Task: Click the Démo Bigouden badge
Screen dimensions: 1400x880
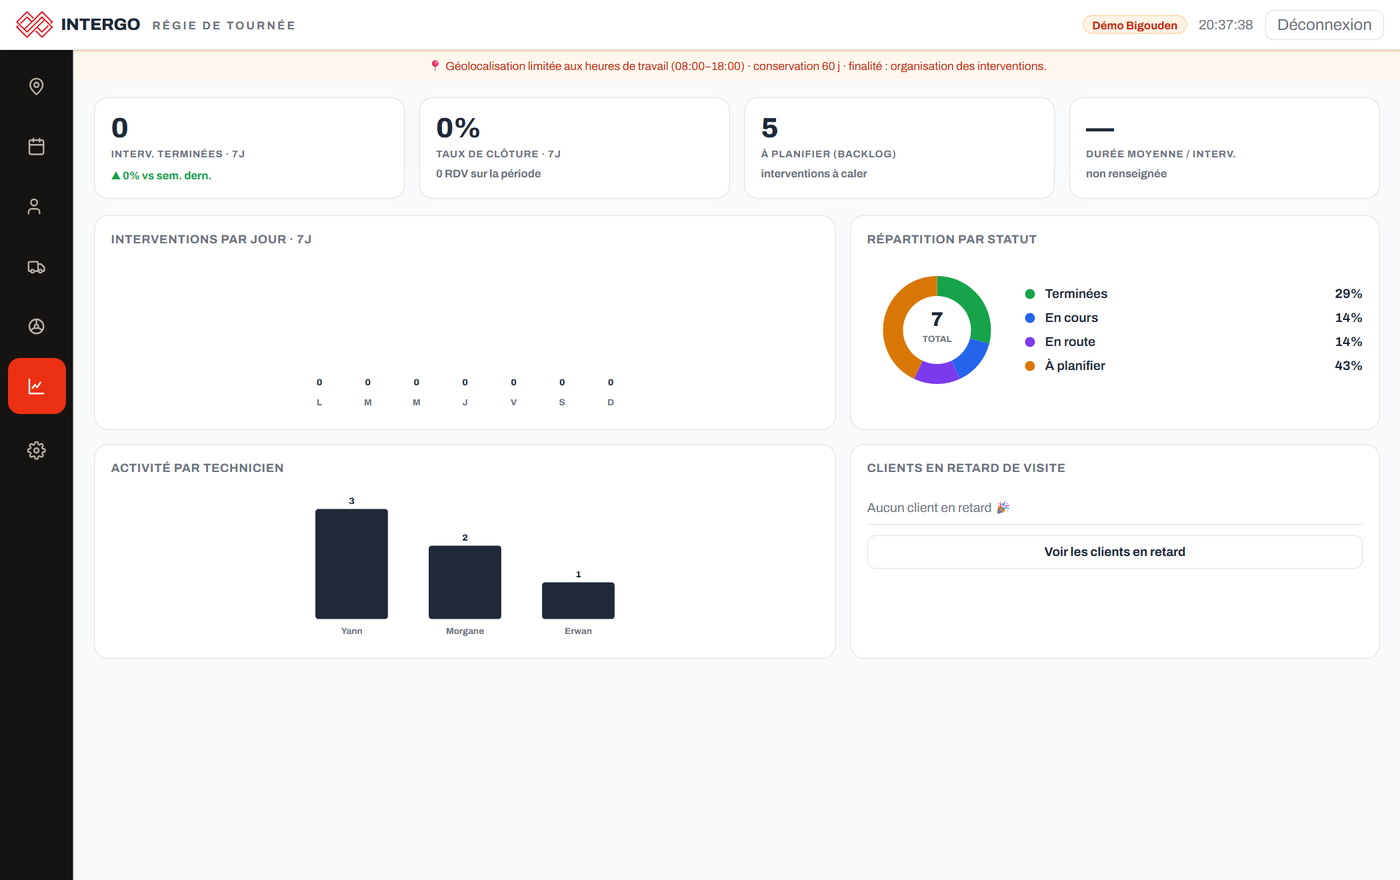Action: [x=1134, y=25]
